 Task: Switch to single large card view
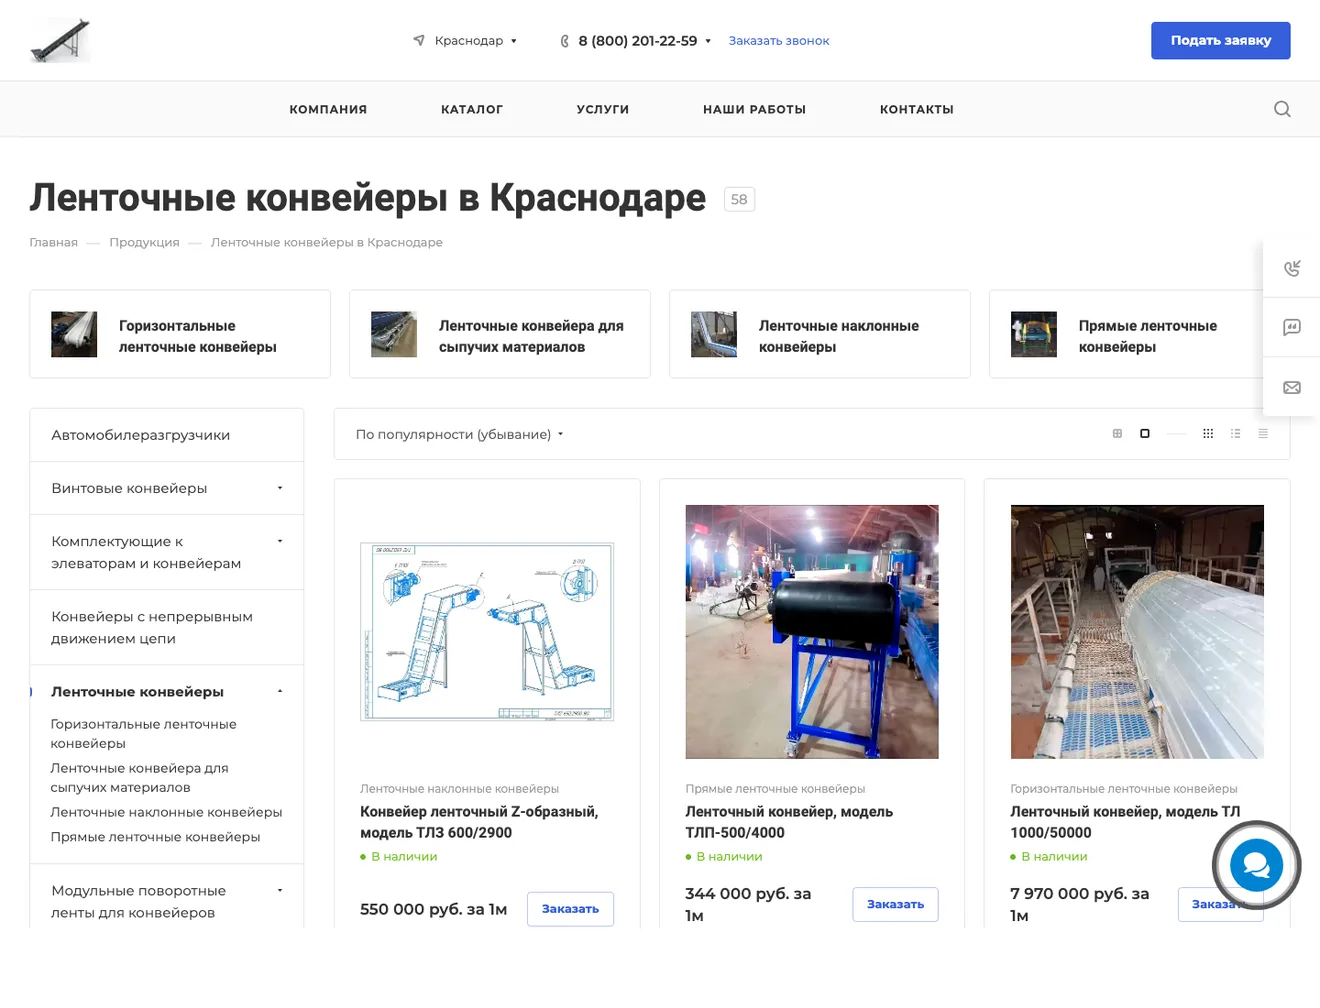(x=1145, y=434)
